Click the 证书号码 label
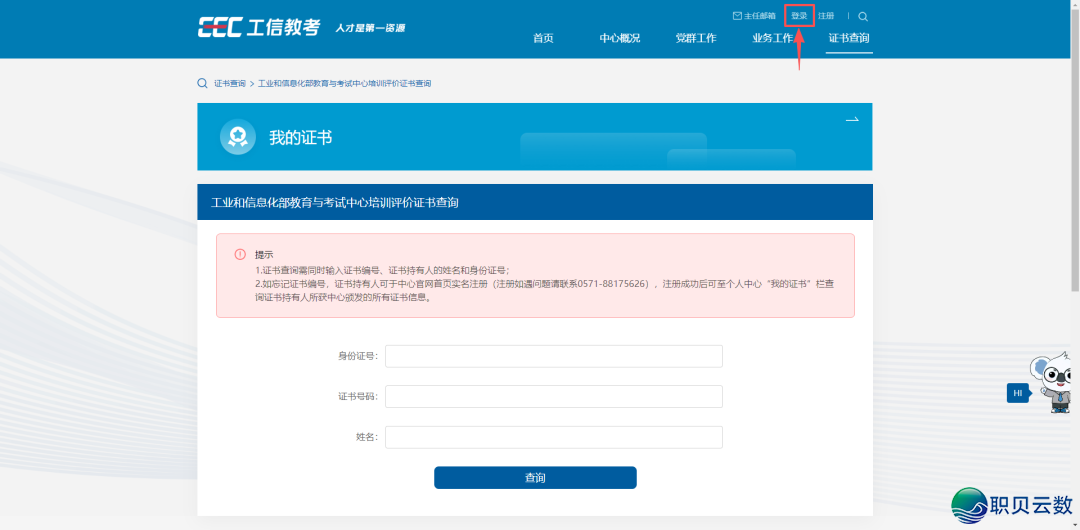1080x530 pixels. (357, 396)
